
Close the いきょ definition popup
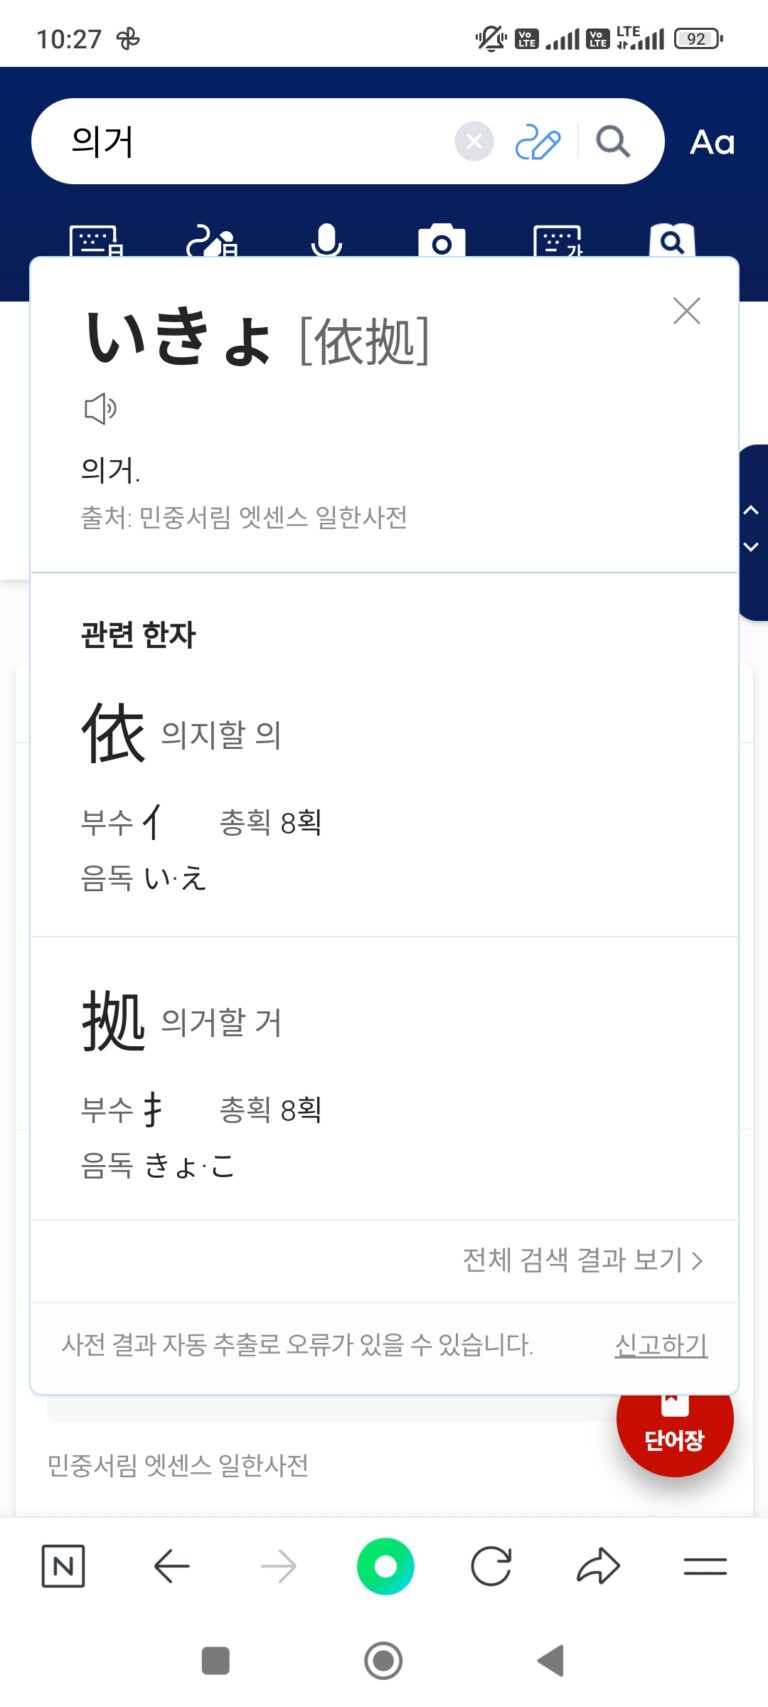pyautogui.click(x=686, y=311)
